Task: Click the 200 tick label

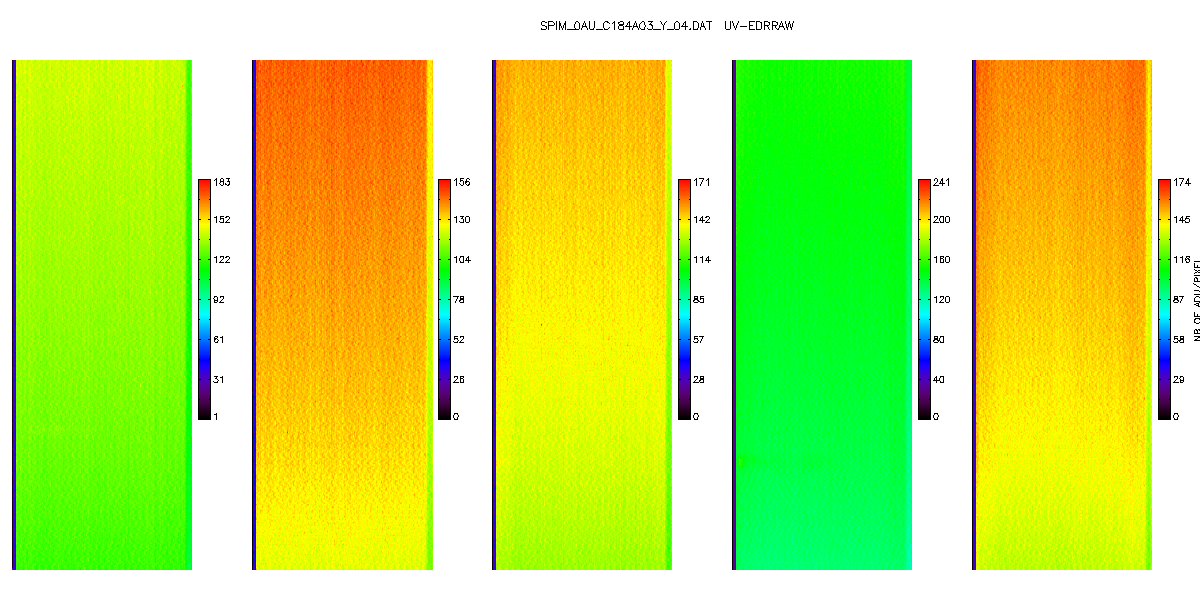Action: click(943, 220)
